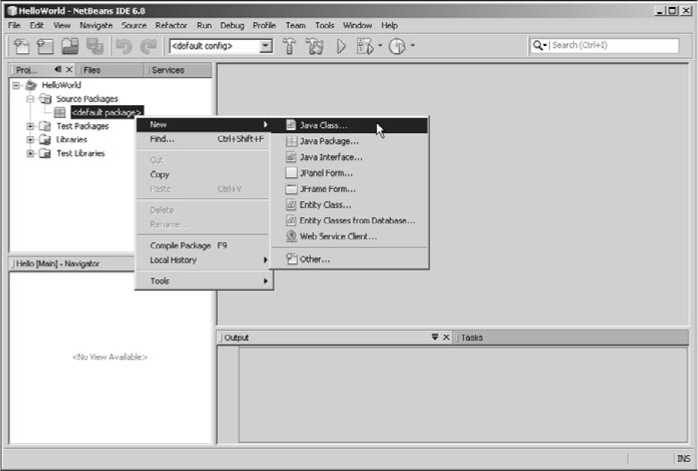Screen dimensions: 698x471
Task: Choose Other from the New submenu
Action: [x=349, y=259]
